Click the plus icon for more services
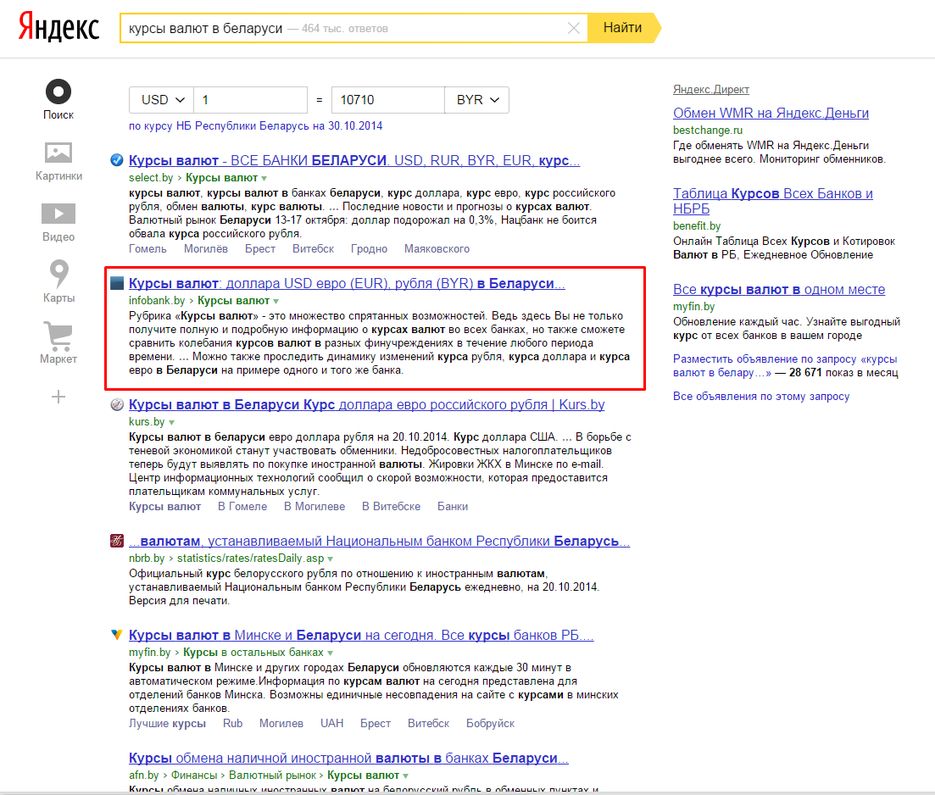 tap(58, 397)
